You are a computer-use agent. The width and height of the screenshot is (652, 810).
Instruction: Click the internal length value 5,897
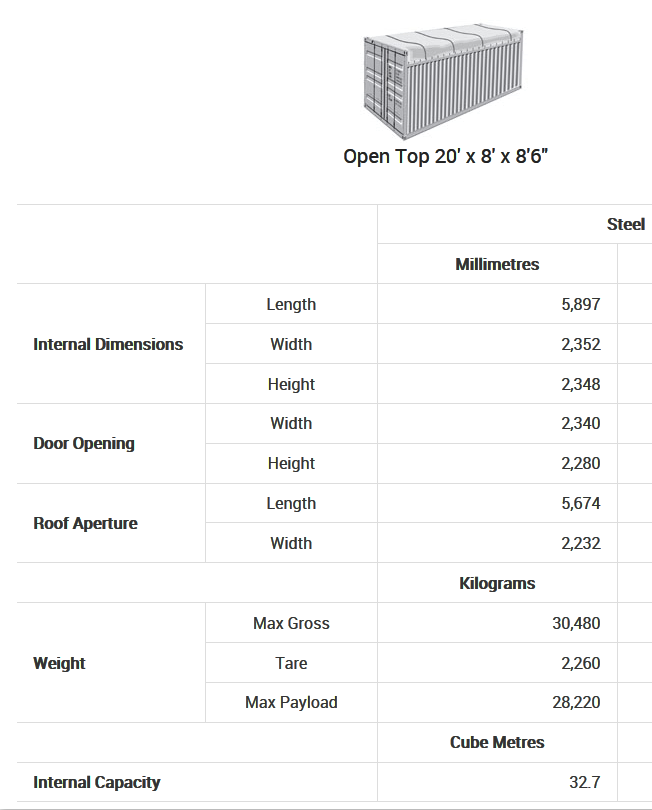[x=581, y=304]
